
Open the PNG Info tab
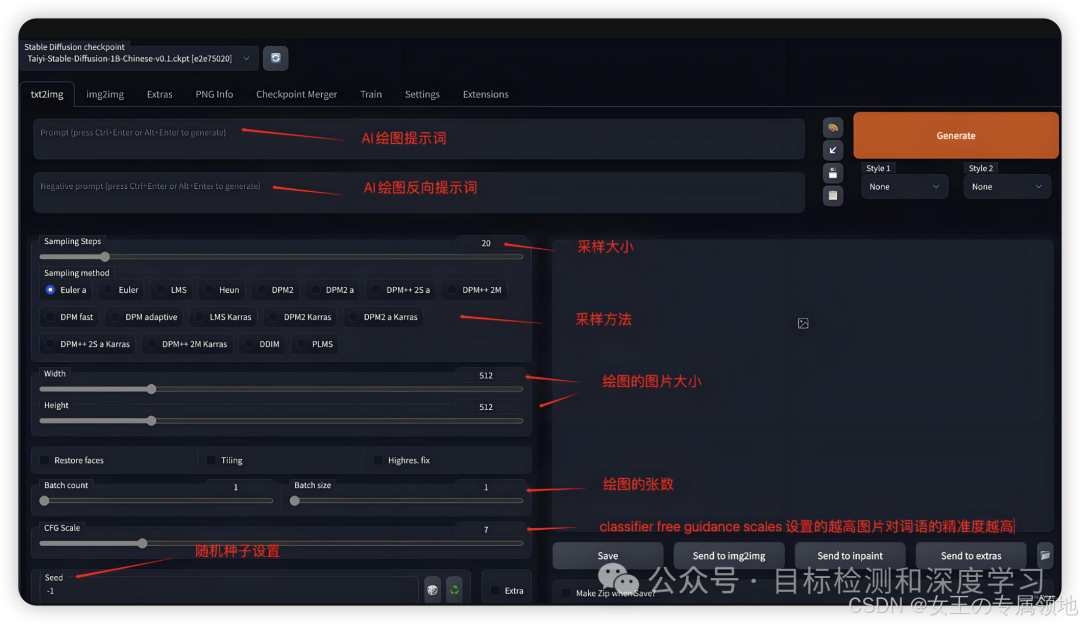[214, 94]
